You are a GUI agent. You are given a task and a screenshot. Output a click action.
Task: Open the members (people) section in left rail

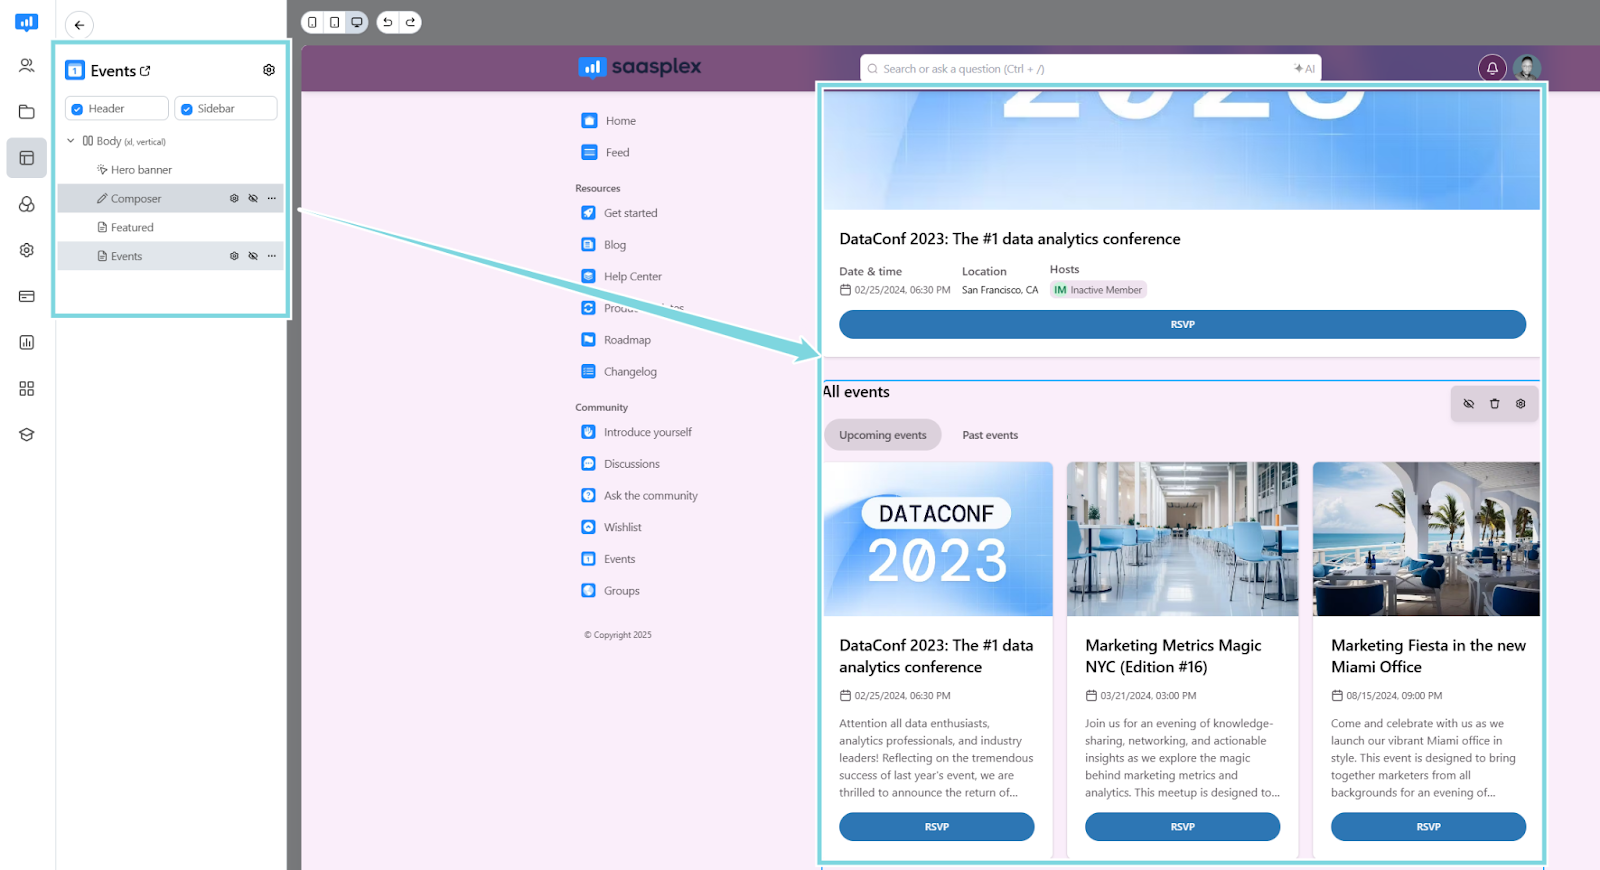[27, 66]
